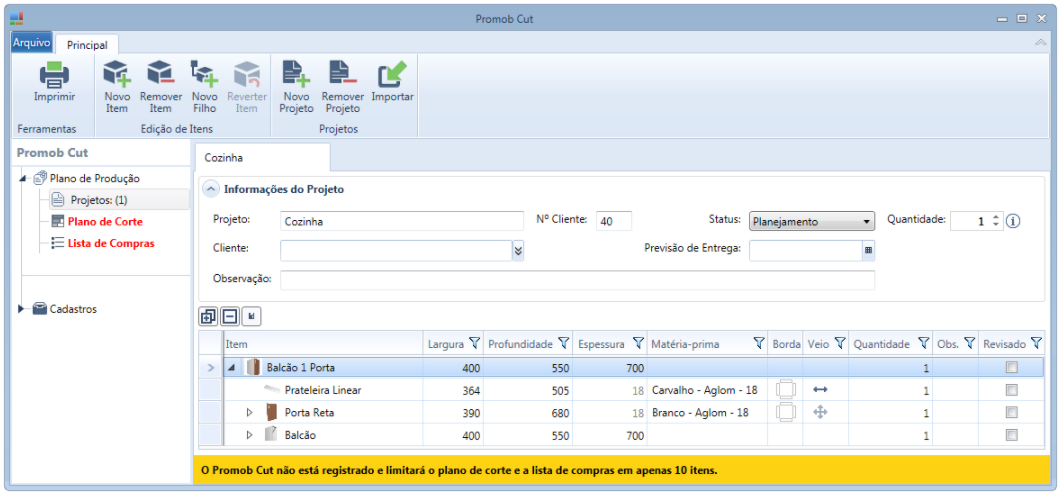Open the Status dropdown showing Planejamento
The width and height of the screenshot is (1059, 493).
[812, 221]
